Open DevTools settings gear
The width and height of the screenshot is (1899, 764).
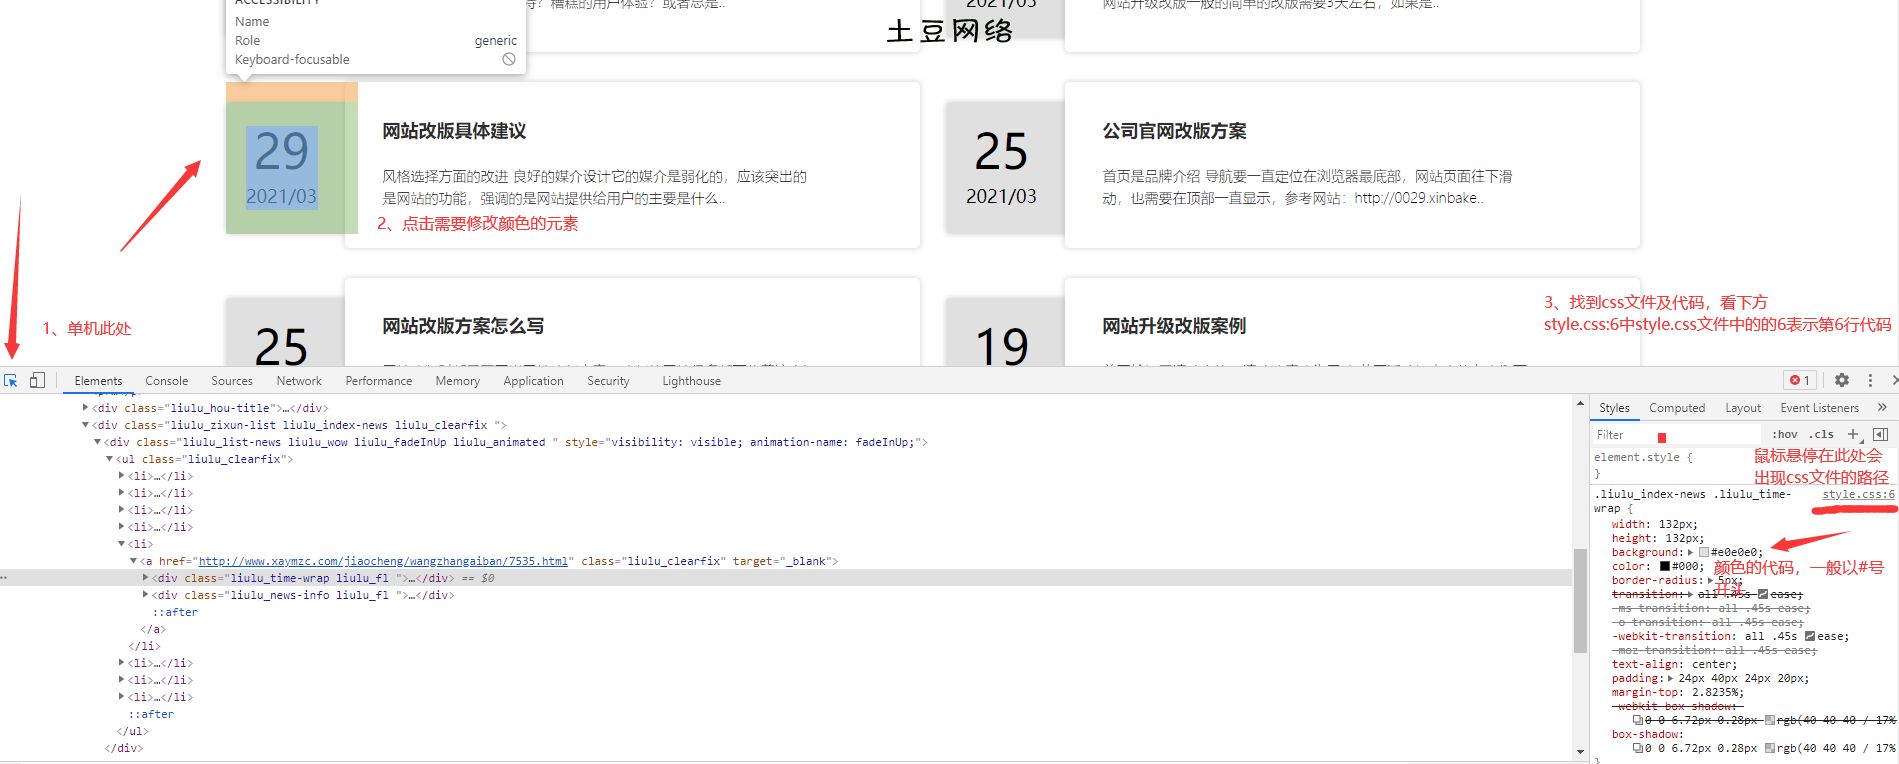coord(1842,381)
